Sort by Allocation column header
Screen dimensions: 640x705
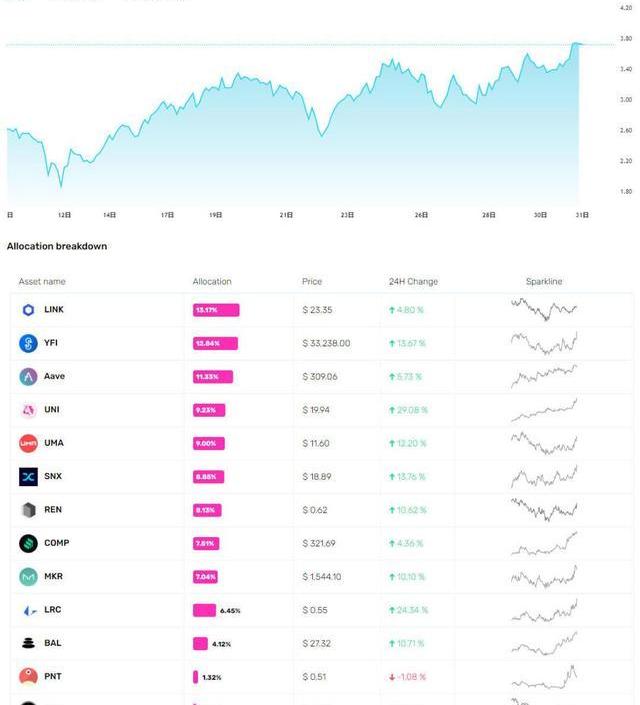pos(212,282)
